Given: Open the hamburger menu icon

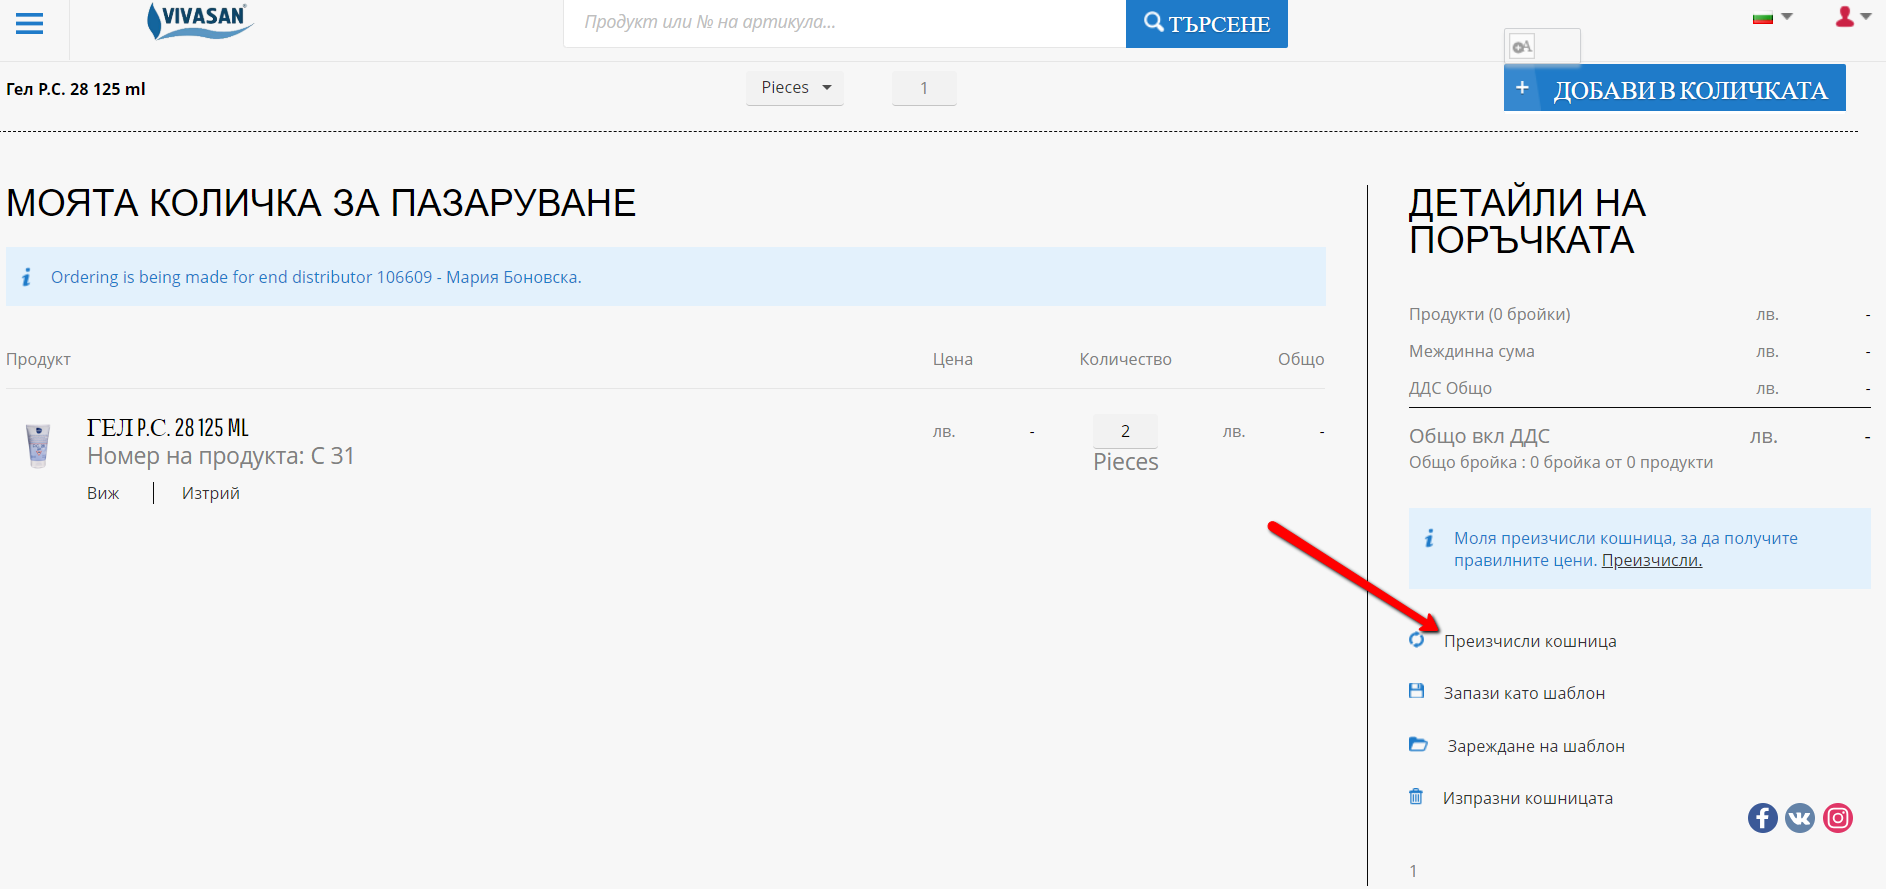Looking at the screenshot, I should (x=30, y=23).
